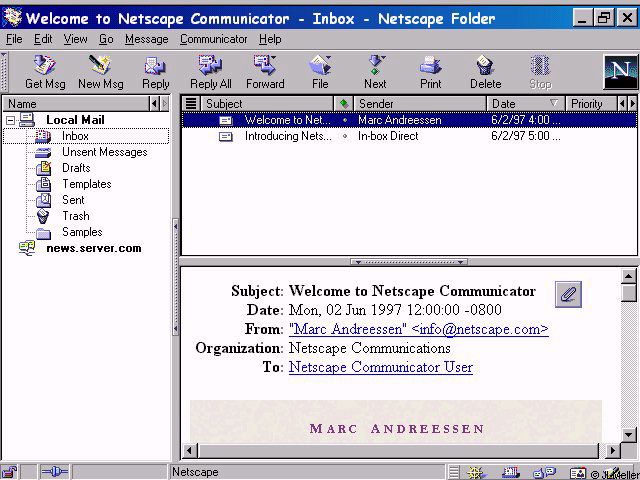This screenshot has height=480, width=640.
Task: Click sender Marc Andreessen in list
Action: 400,120
